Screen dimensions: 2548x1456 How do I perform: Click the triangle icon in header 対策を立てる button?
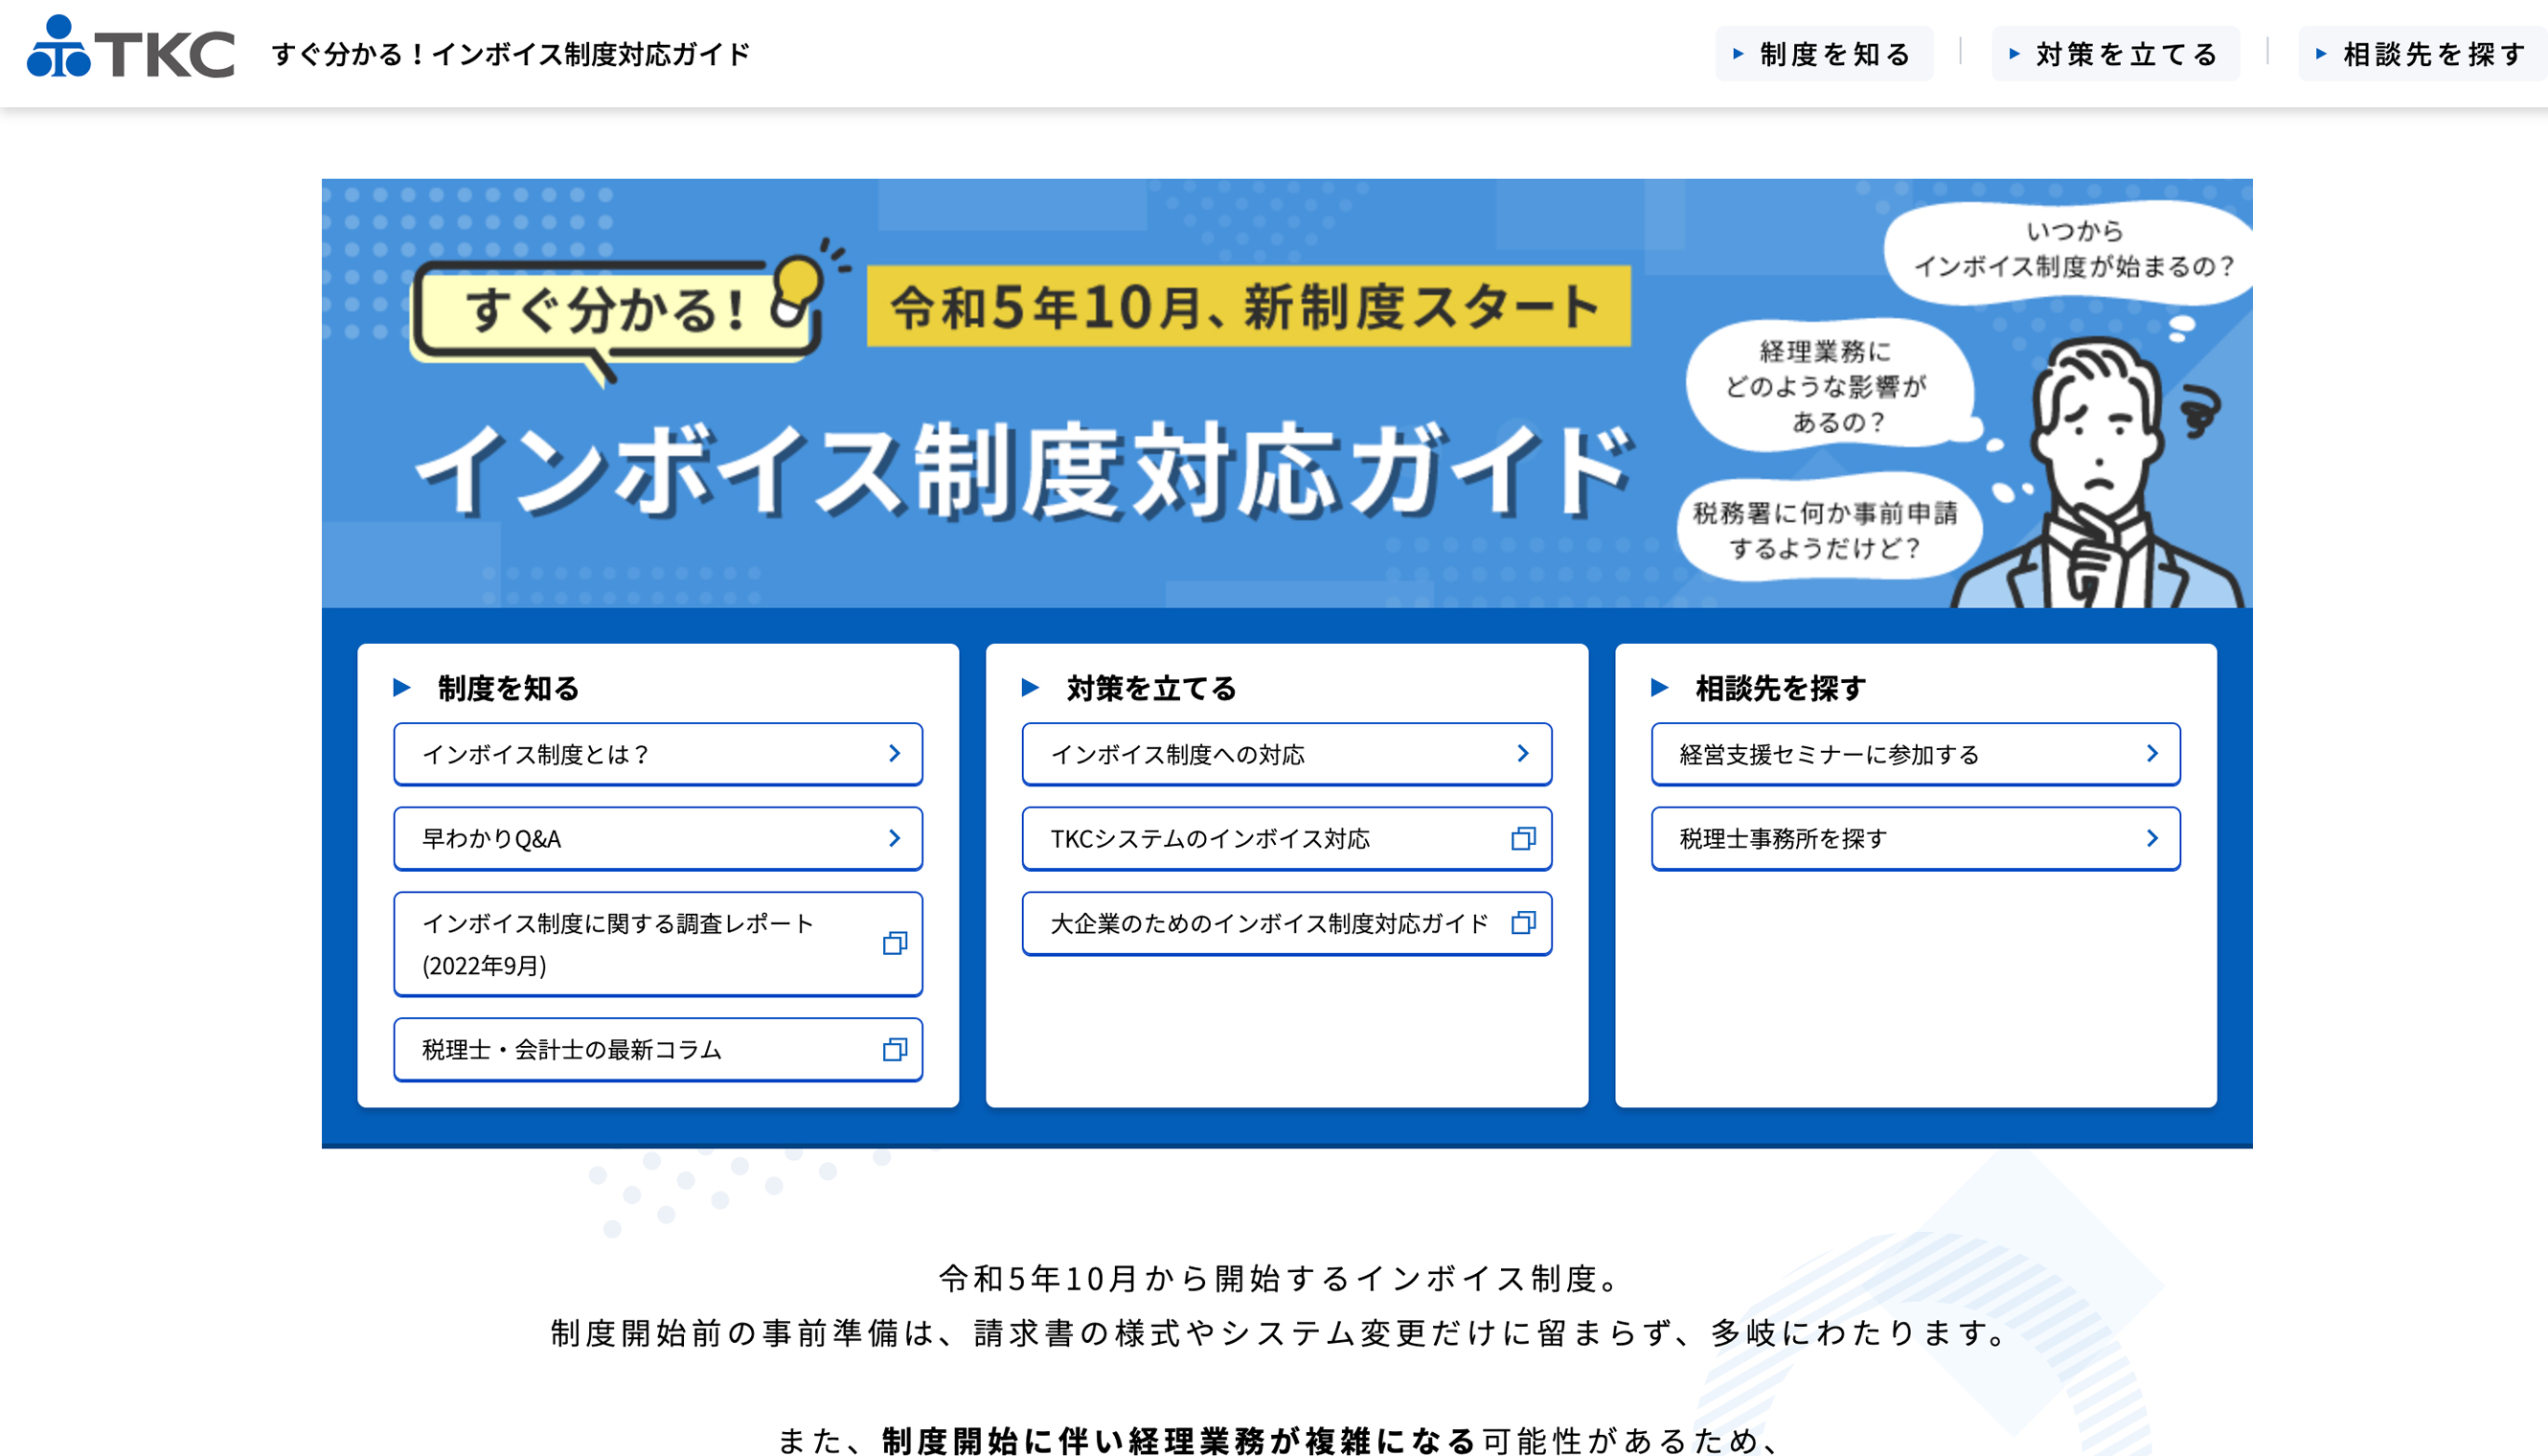click(2014, 54)
